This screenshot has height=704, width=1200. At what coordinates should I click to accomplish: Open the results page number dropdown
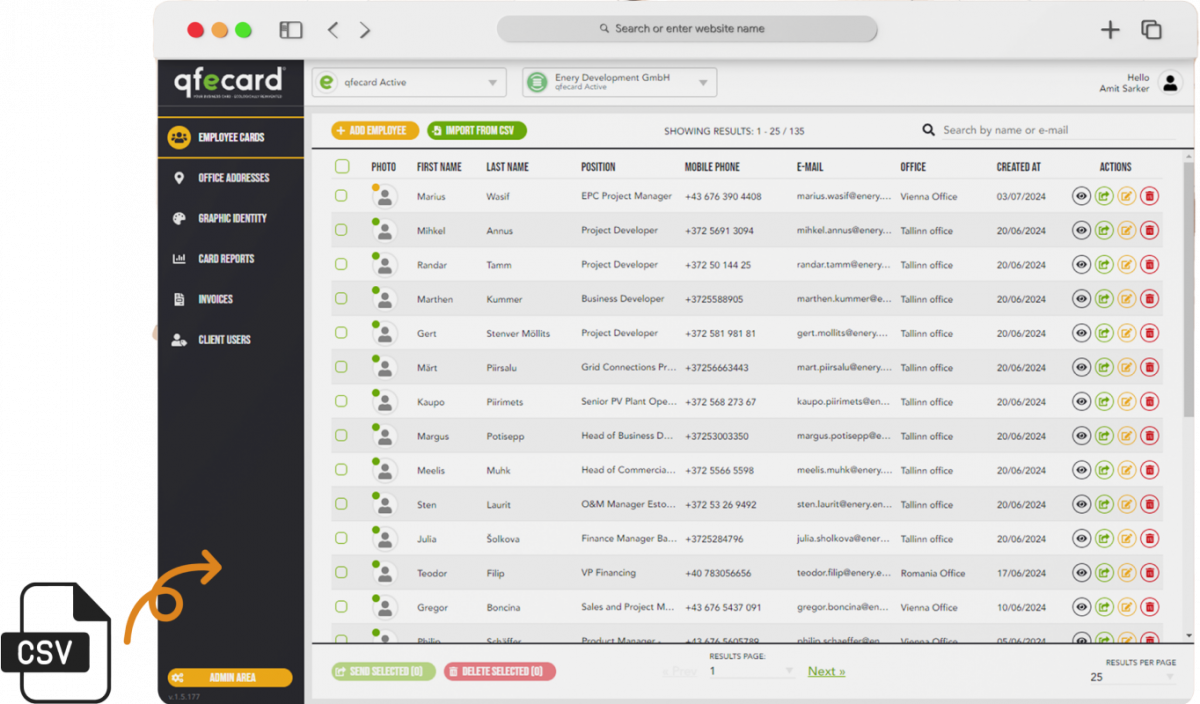pyautogui.click(x=752, y=671)
